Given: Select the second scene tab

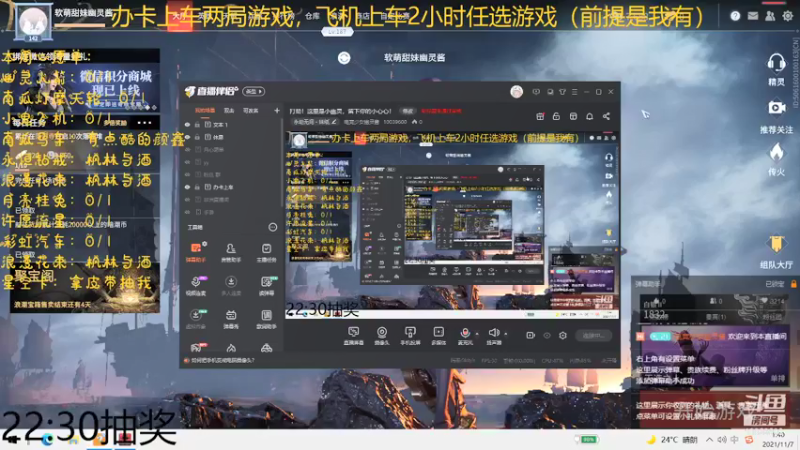Looking at the screenshot, I should pos(229,111).
